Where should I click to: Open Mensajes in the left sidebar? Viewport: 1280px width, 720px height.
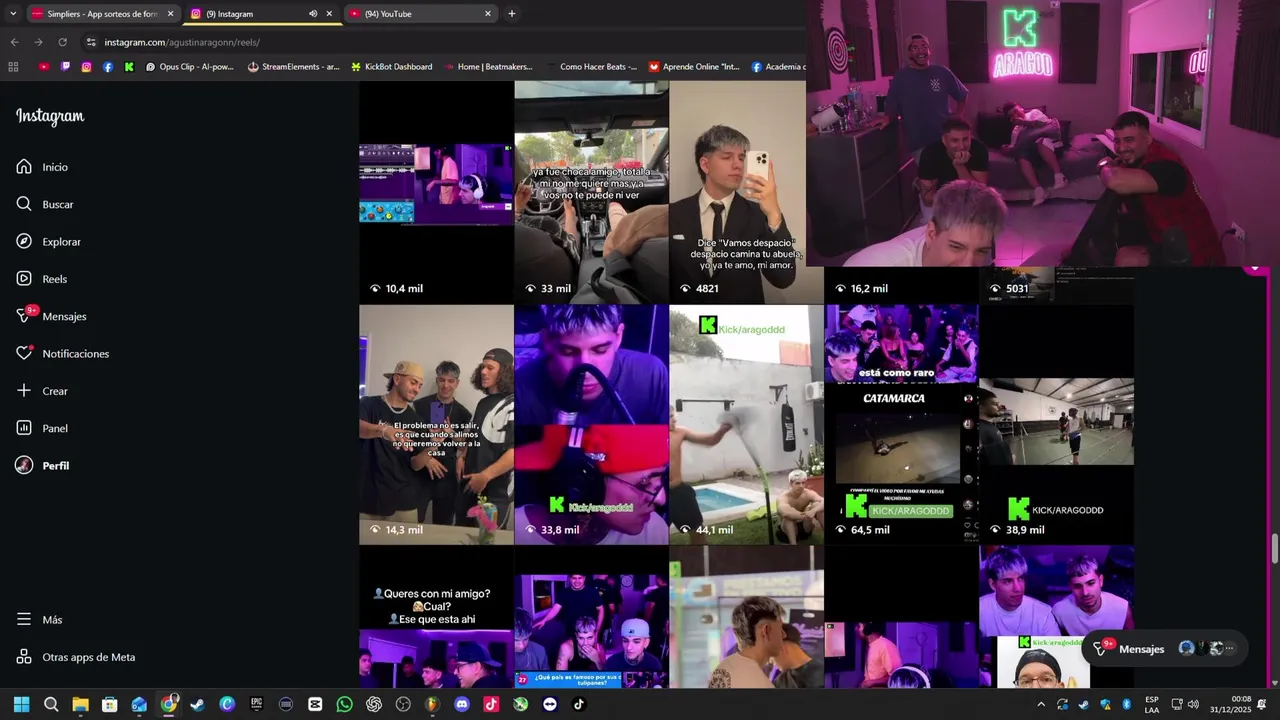point(51,316)
